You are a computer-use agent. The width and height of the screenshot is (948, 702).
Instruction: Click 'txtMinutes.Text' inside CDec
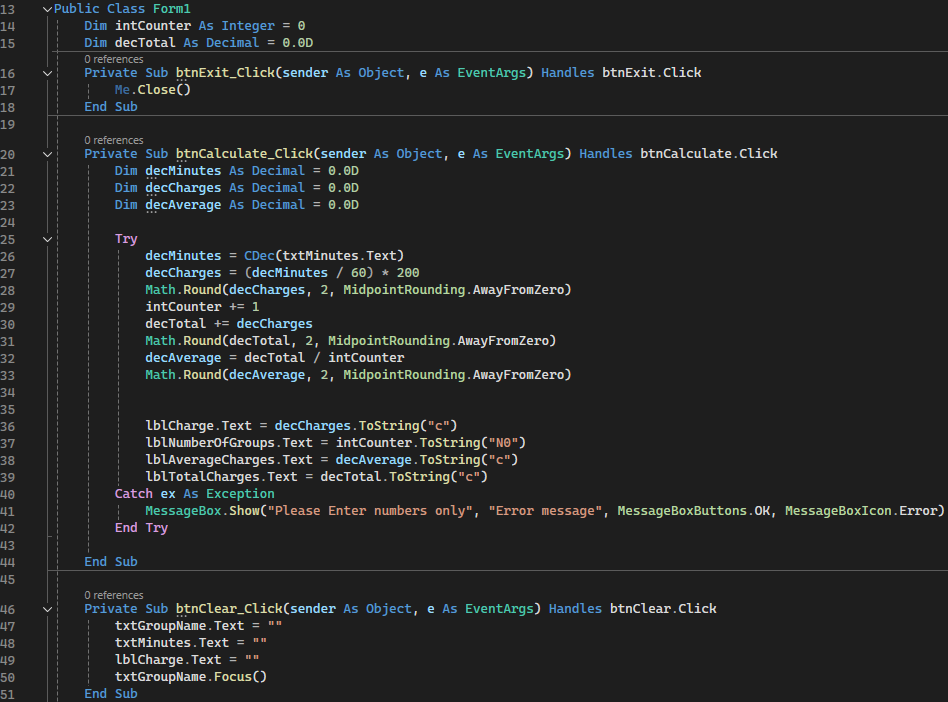[x=339, y=256]
